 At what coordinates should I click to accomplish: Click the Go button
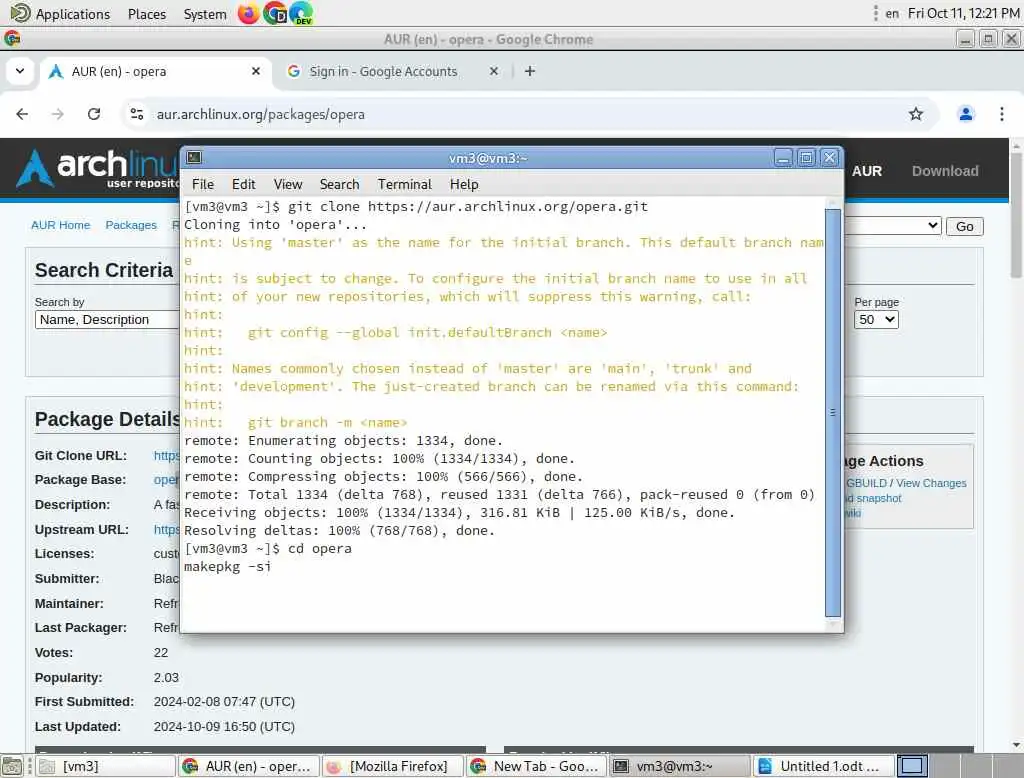point(965,226)
